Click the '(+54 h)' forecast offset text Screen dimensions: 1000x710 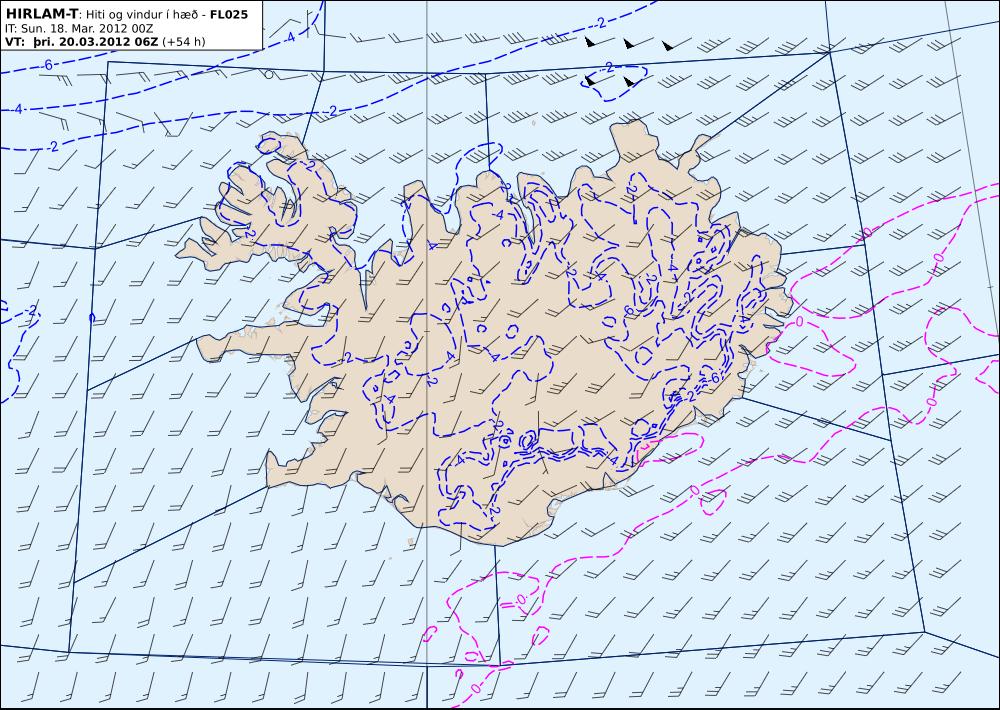(184, 42)
